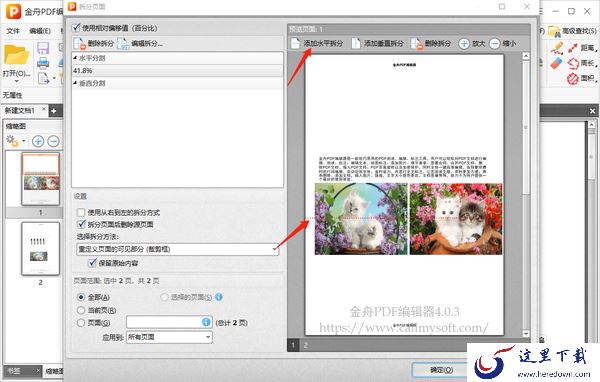Click preview vertical scrollbar down arrow
Screen dimensions: 600x382
[x=526, y=334]
